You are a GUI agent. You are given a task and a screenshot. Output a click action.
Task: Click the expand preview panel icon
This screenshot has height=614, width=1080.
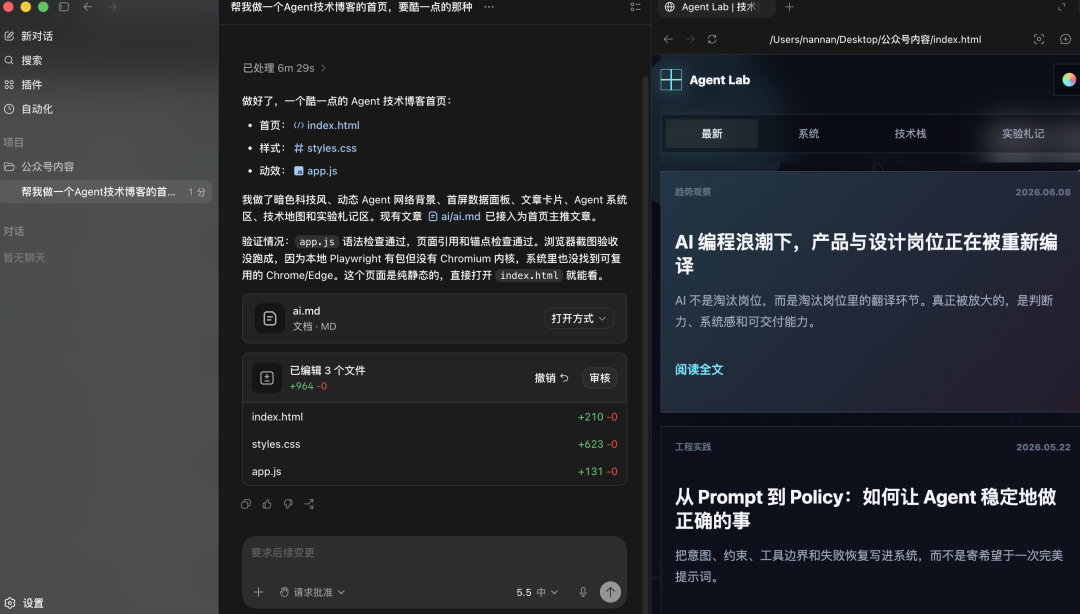(x=1061, y=7)
